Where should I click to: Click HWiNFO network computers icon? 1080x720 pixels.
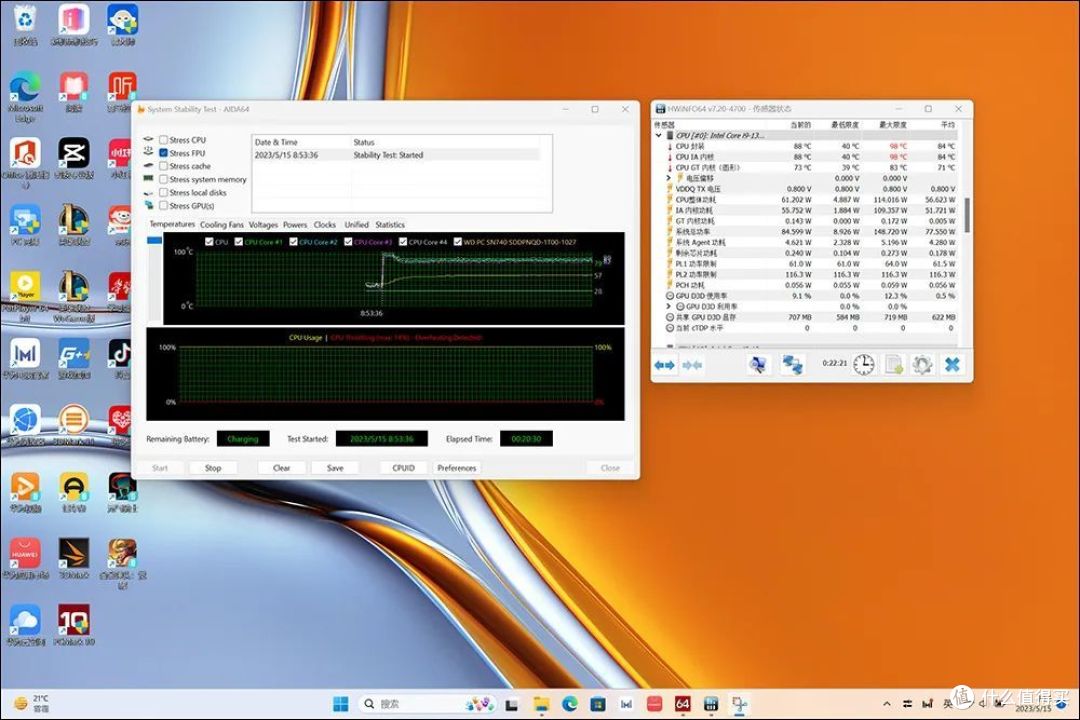point(792,364)
